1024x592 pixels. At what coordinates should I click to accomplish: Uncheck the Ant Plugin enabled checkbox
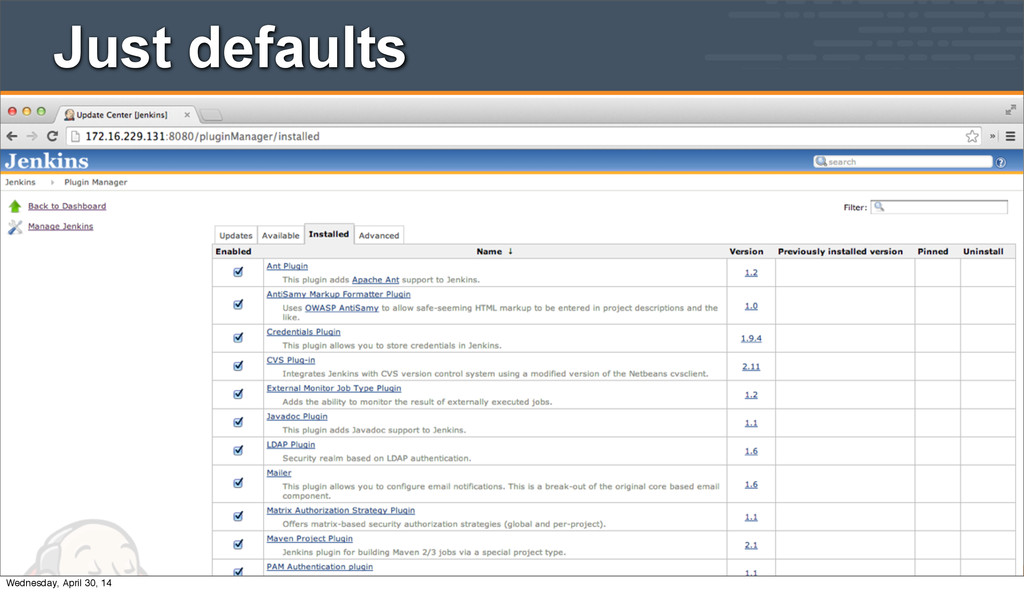tap(238, 272)
